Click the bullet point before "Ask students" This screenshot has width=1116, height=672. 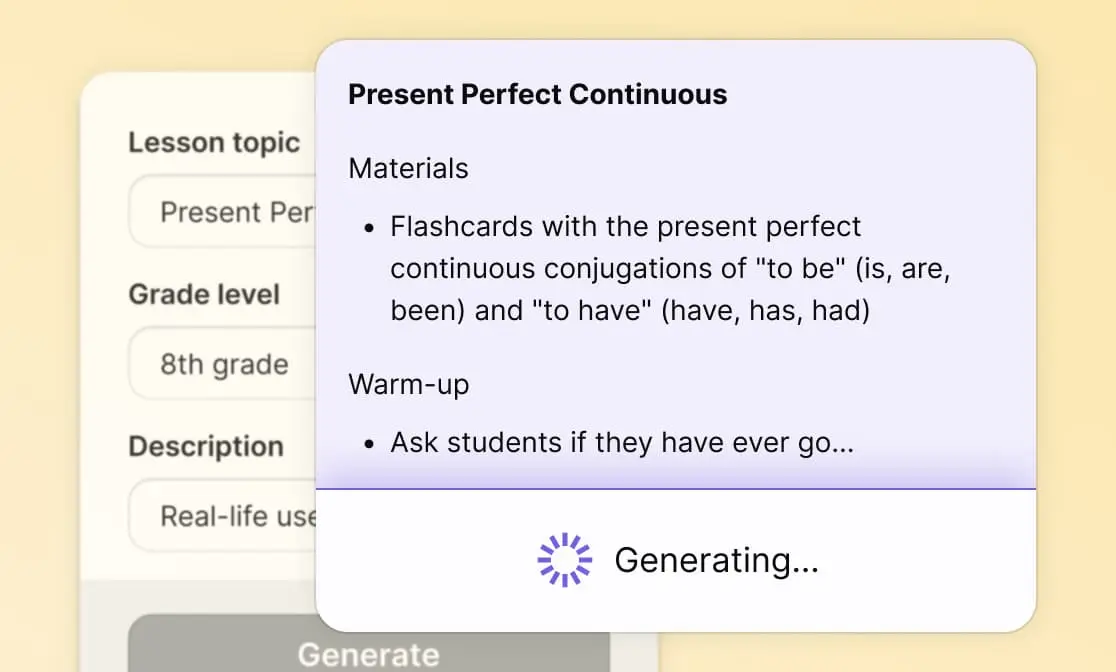369,444
